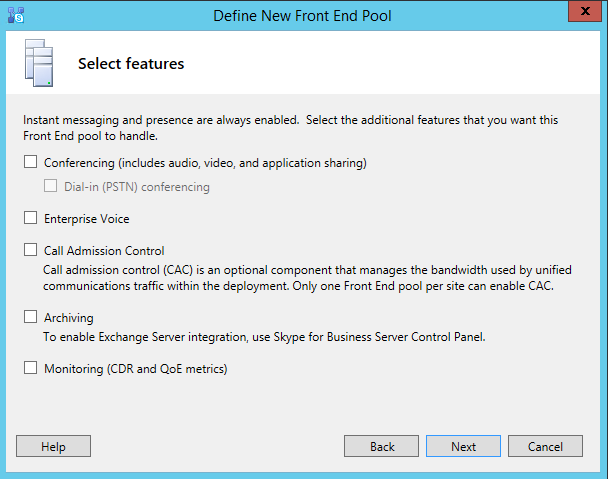This screenshot has width=608, height=479.
Task: Click the server pool icon beside Select features
Action: pyautogui.click(x=38, y=64)
